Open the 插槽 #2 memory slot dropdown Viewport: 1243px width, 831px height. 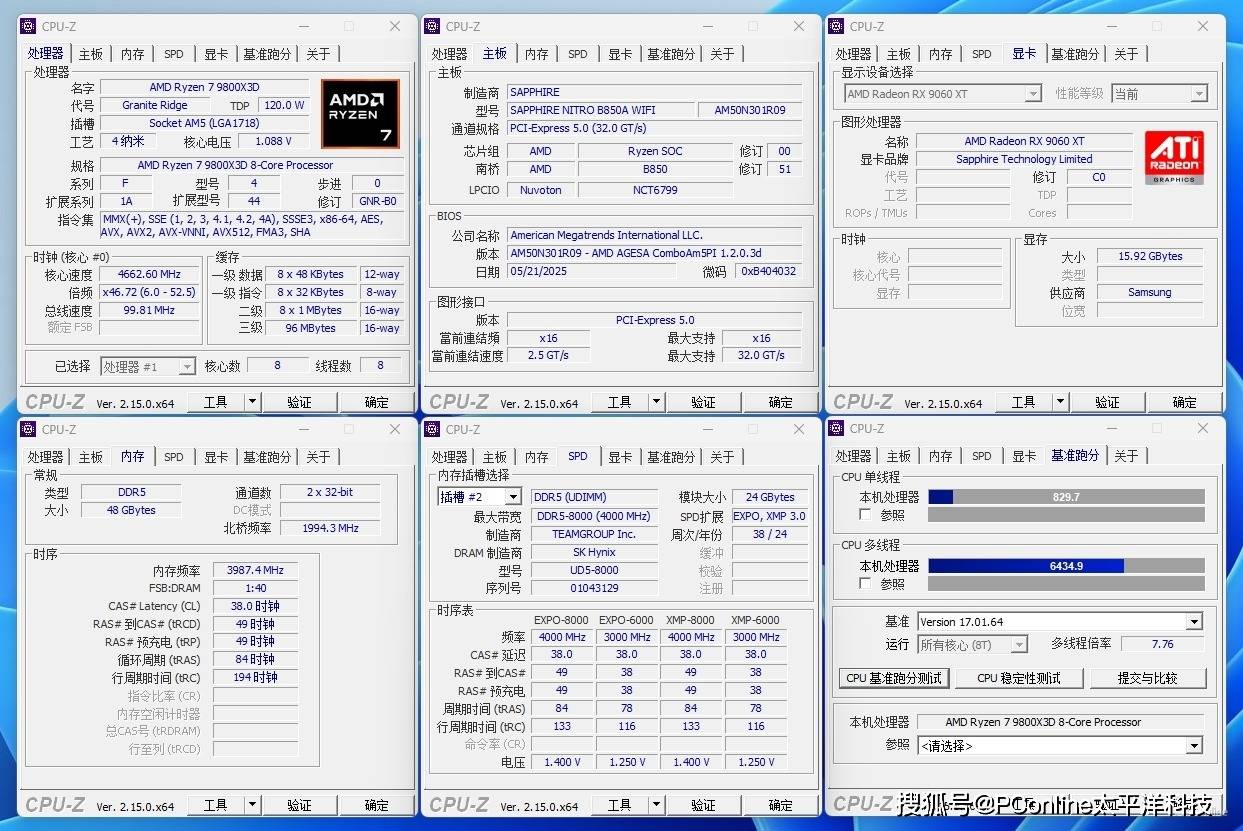pos(513,497)
